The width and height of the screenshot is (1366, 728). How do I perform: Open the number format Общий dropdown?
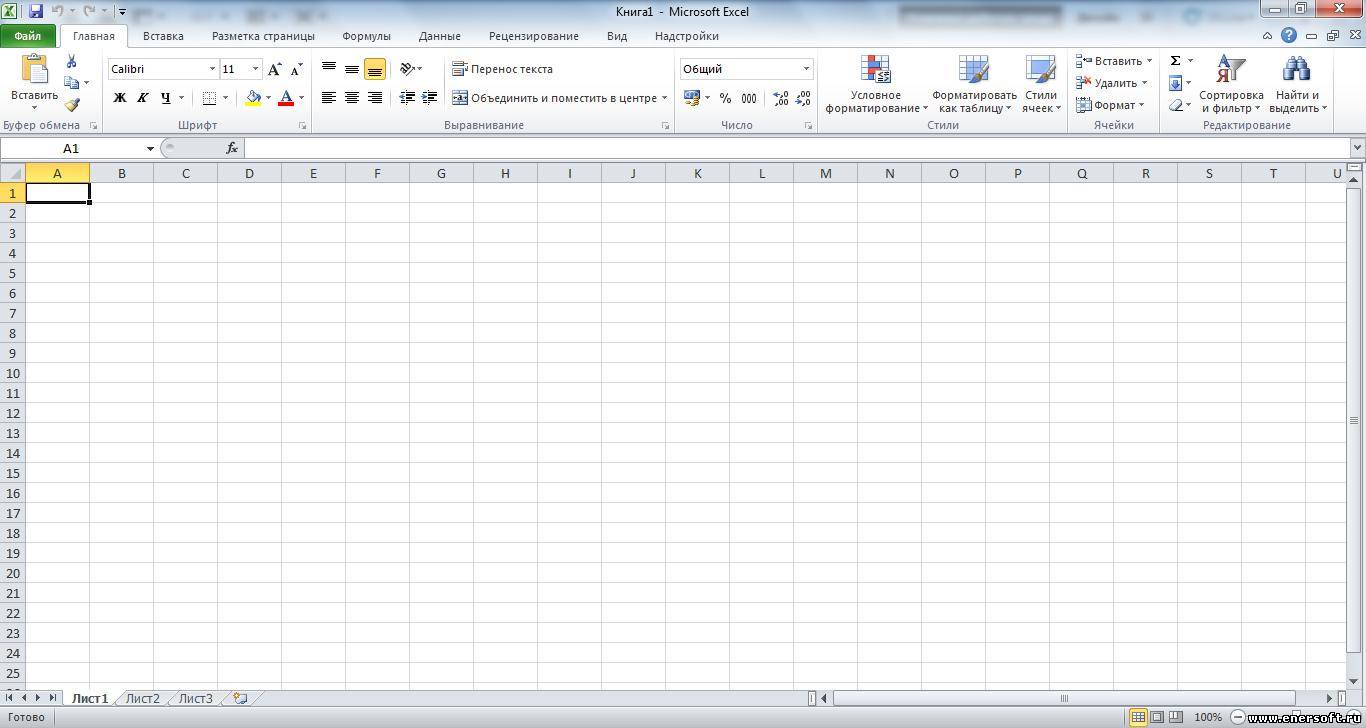pos(806,69)
